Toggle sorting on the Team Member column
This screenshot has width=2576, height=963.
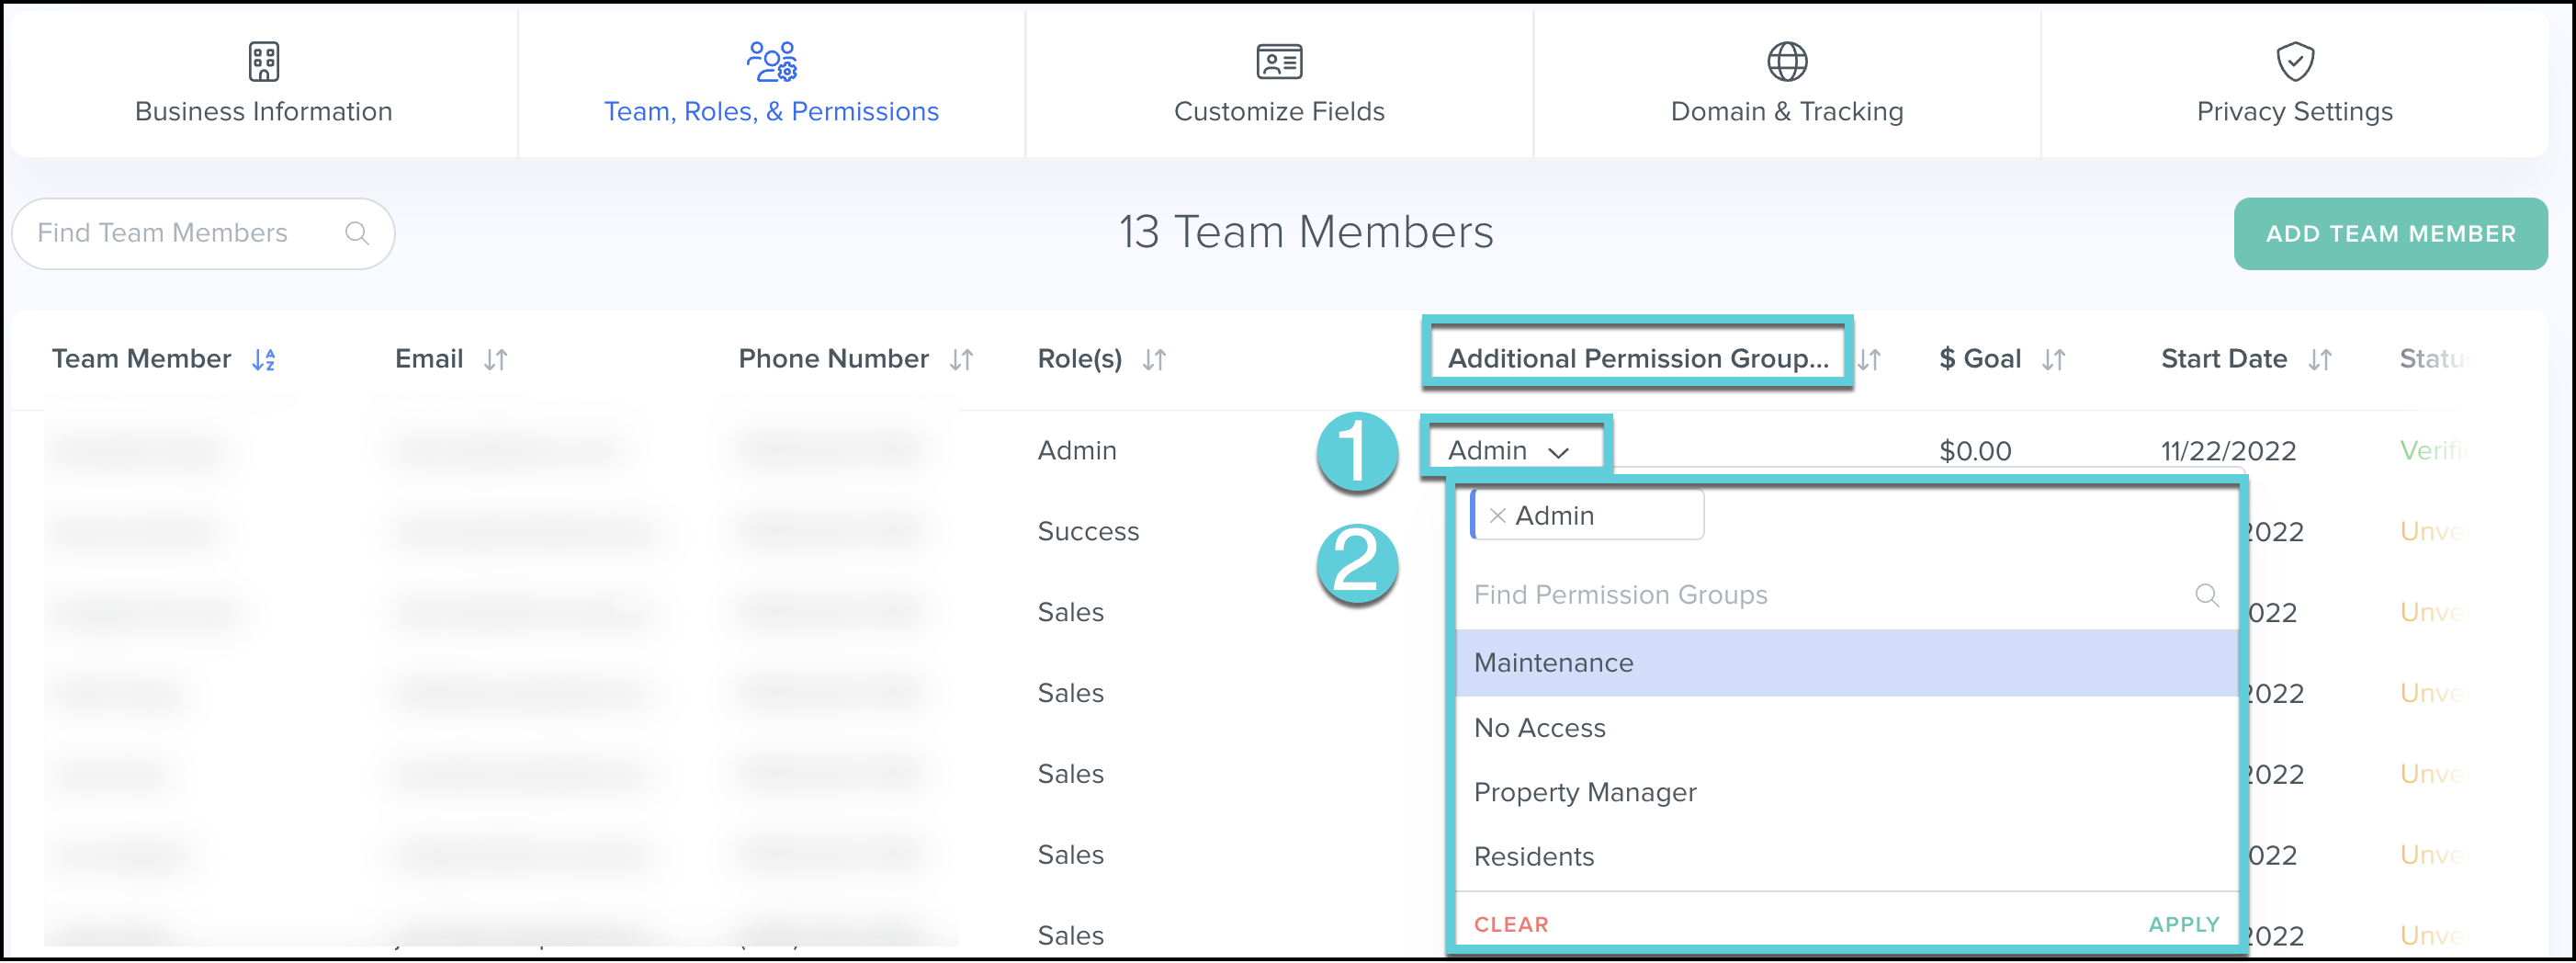point(264,359)
